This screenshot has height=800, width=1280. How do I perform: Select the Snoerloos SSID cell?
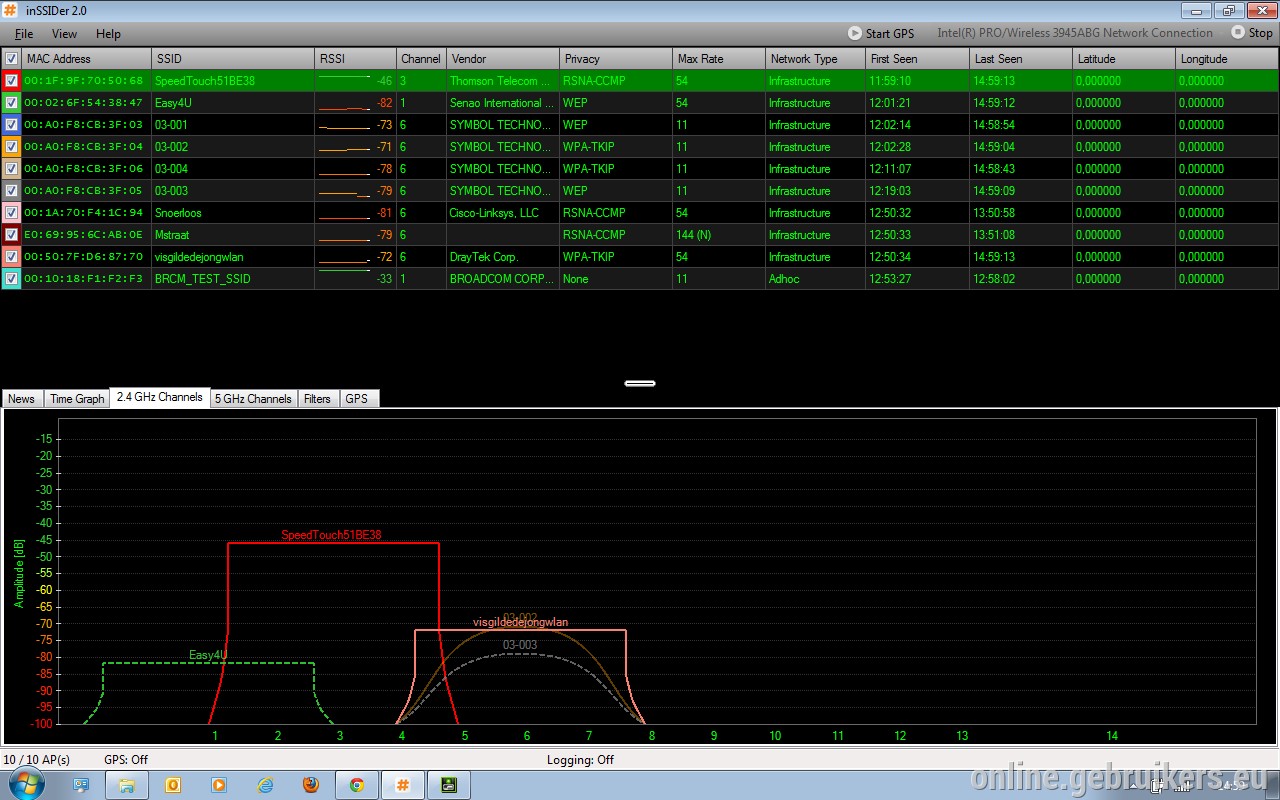[233, 213]
